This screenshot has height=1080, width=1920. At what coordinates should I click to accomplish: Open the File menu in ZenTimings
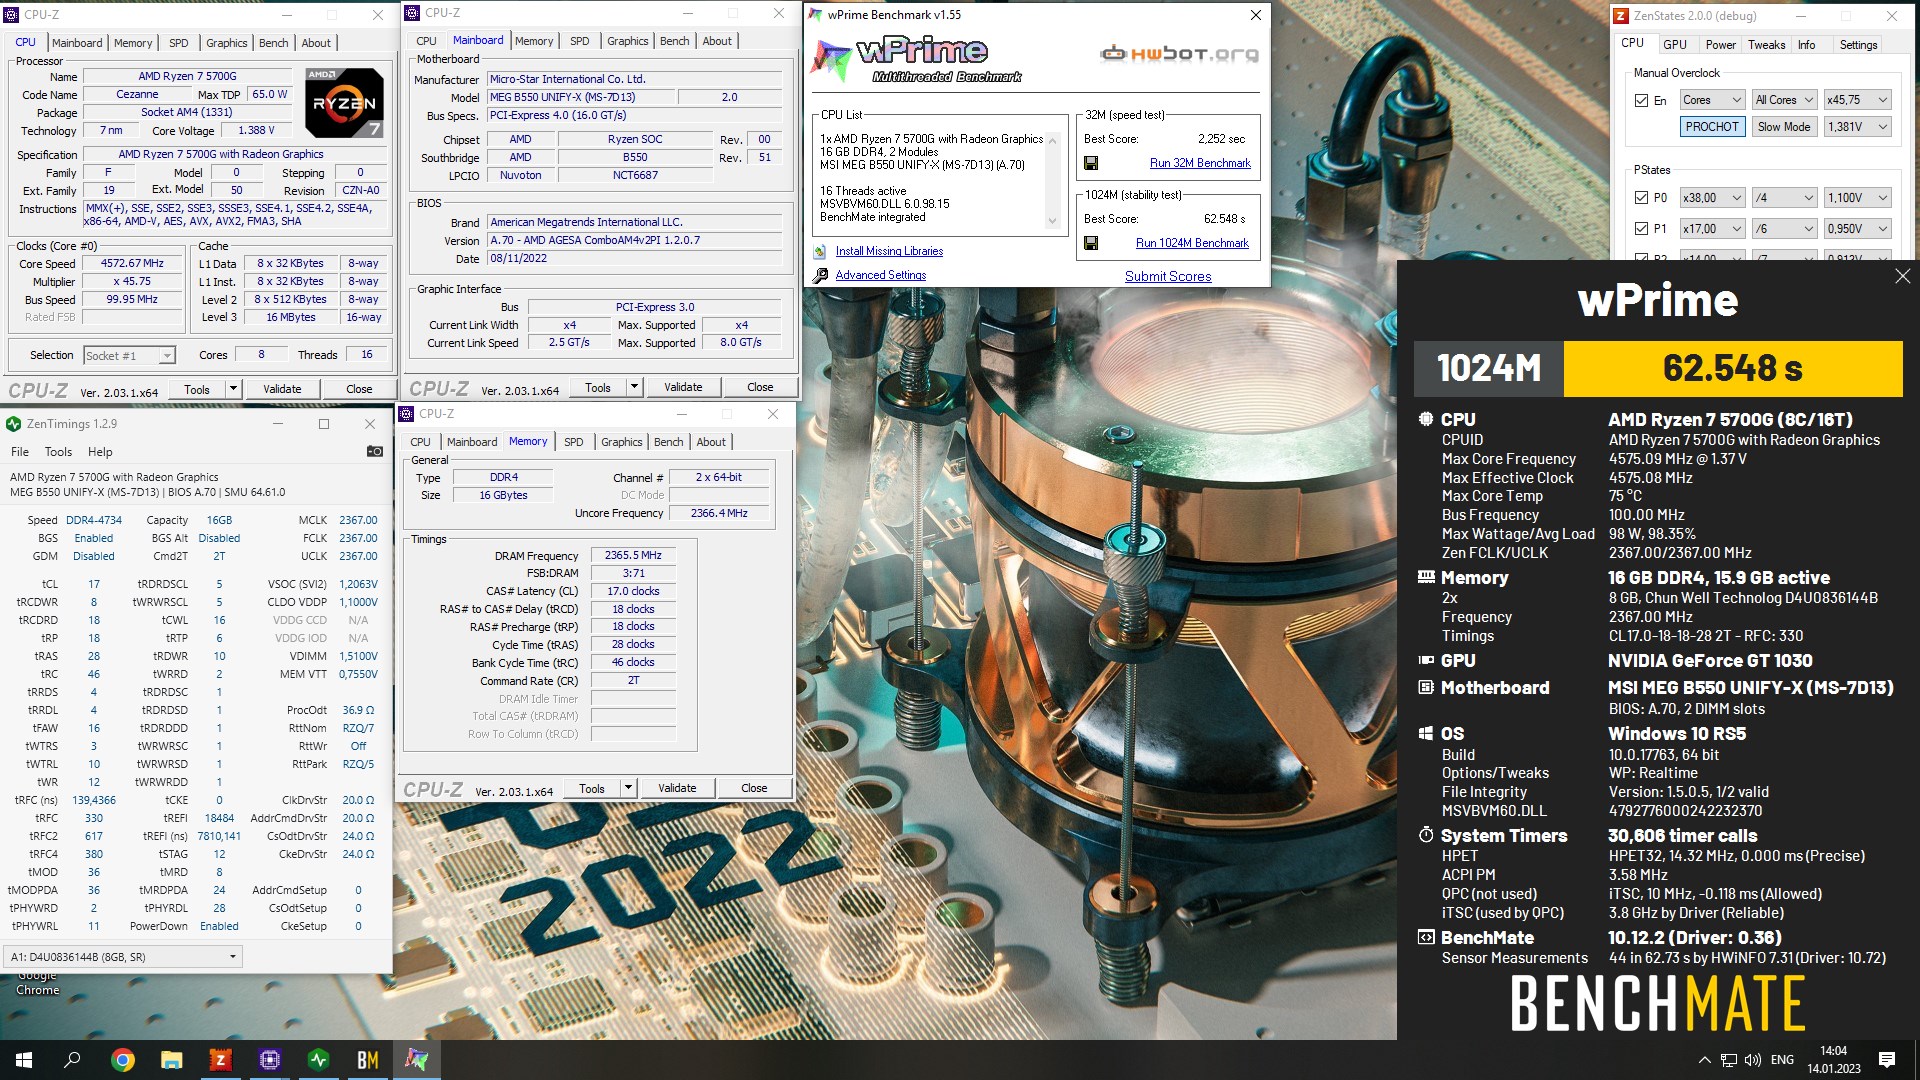pos(20,452)
